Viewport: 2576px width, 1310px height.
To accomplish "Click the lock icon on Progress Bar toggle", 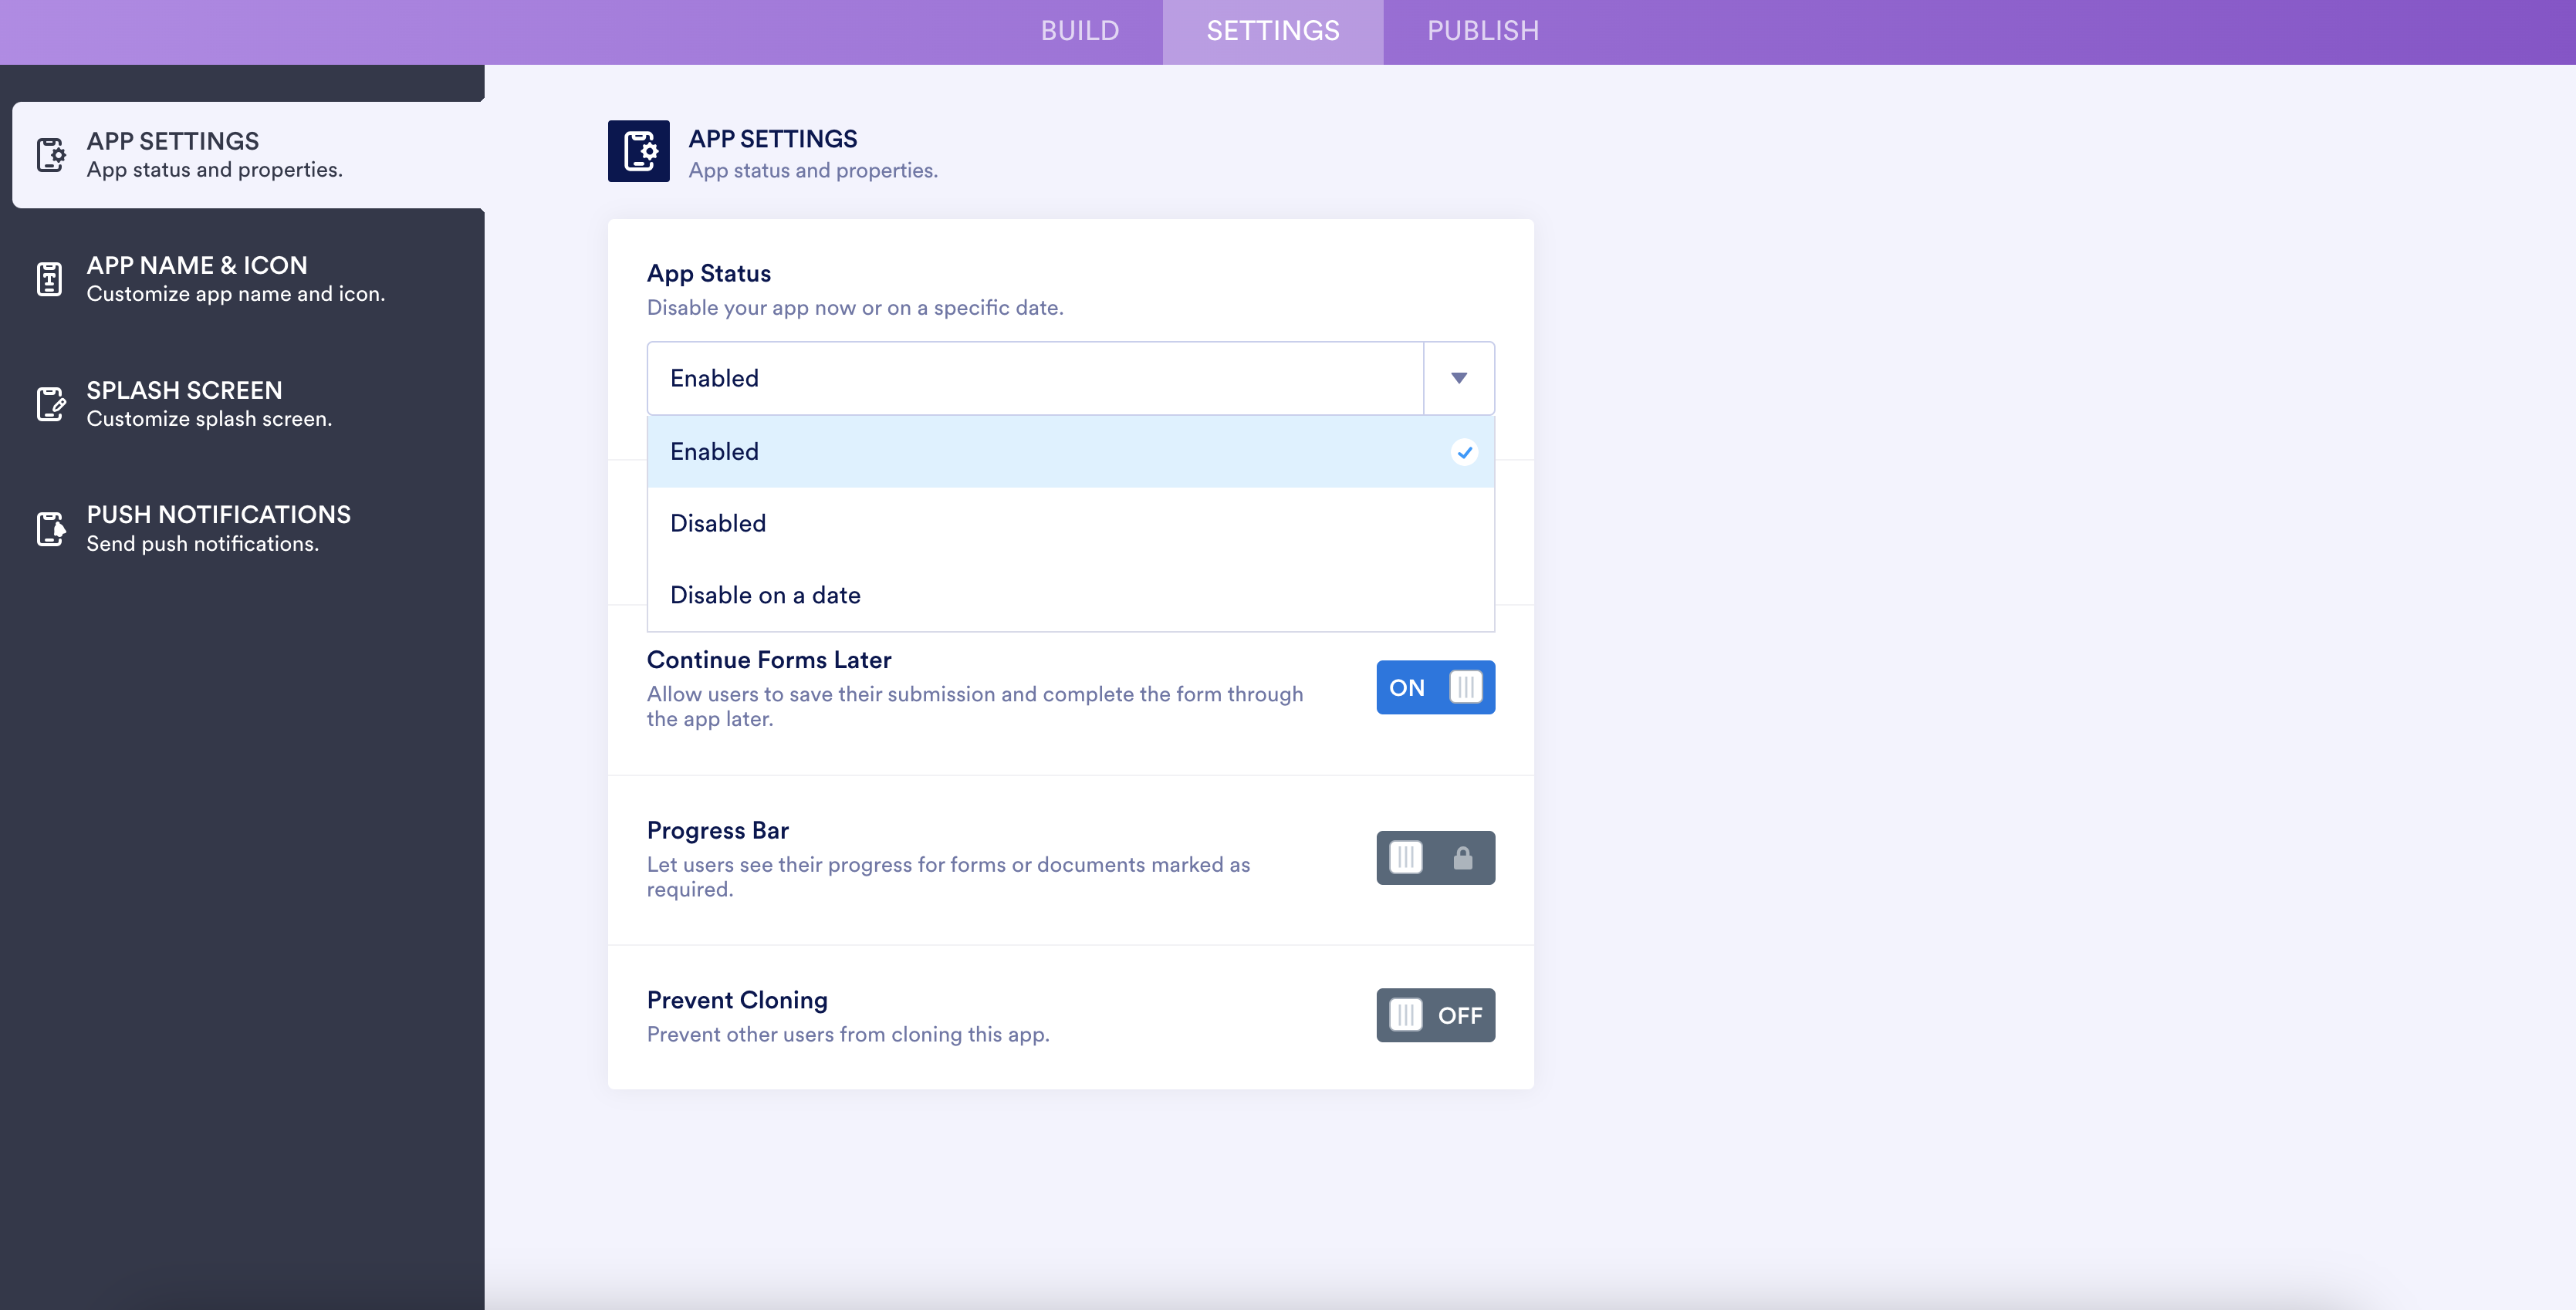I will 1462,858.
